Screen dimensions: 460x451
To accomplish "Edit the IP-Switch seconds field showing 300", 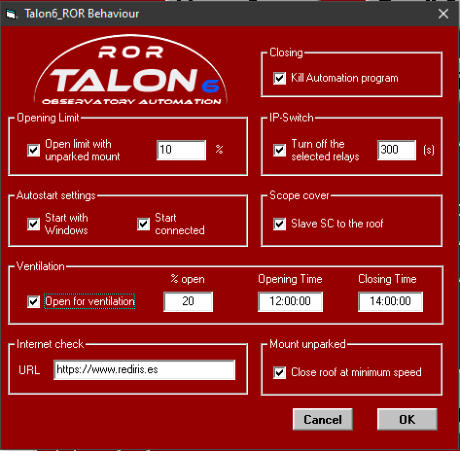I will click(x=397, y=150).
